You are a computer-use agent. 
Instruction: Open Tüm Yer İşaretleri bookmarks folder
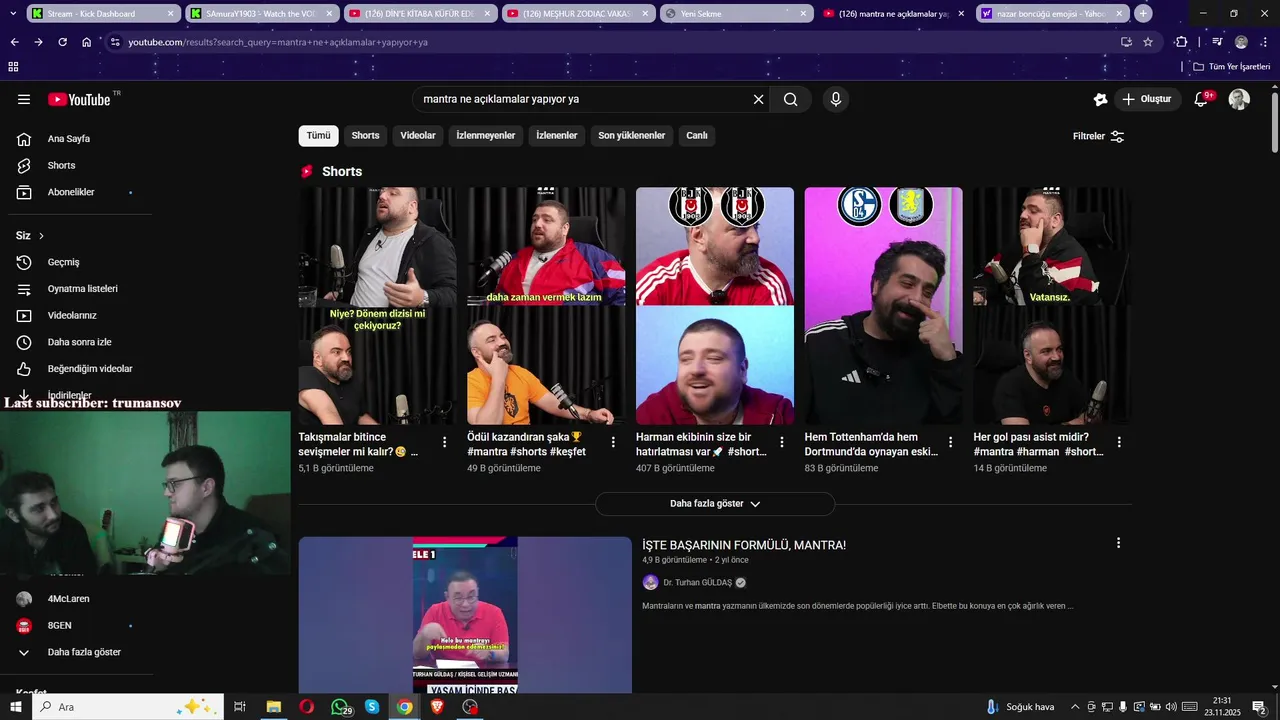click(1232, 67)
